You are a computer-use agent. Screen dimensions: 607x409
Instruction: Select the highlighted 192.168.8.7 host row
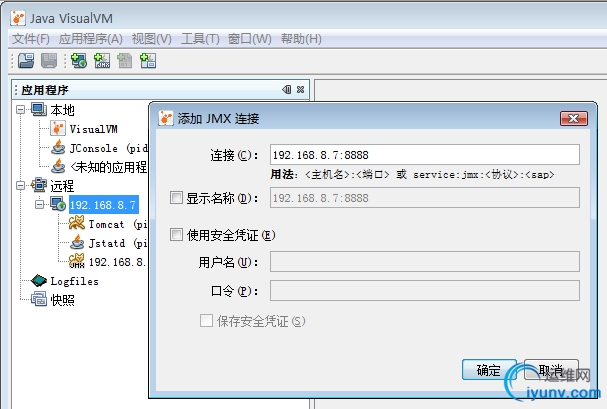click(x=103, y=205)
